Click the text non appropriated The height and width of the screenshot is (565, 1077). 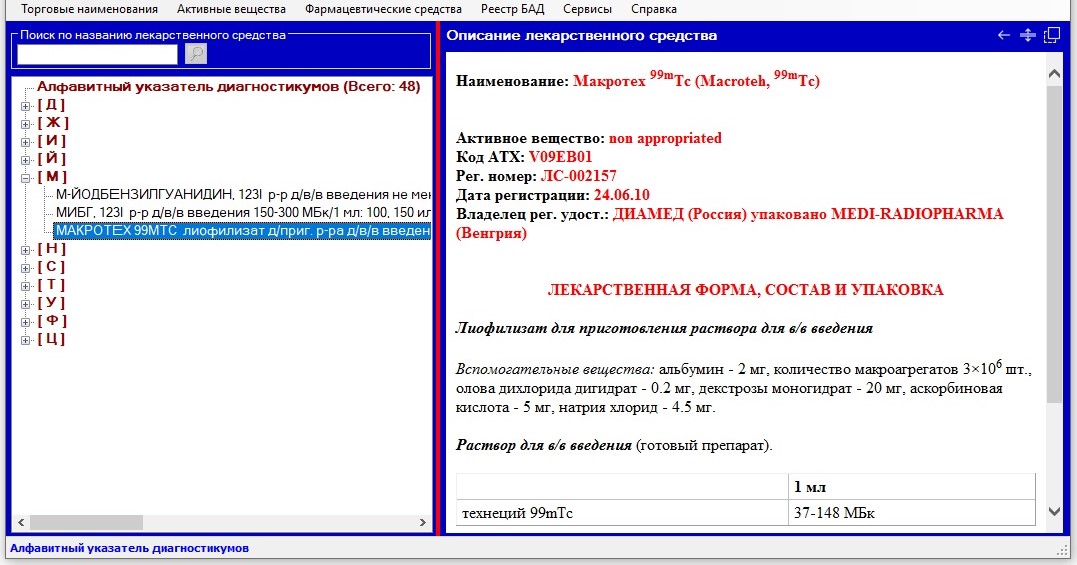pos(665,138)
